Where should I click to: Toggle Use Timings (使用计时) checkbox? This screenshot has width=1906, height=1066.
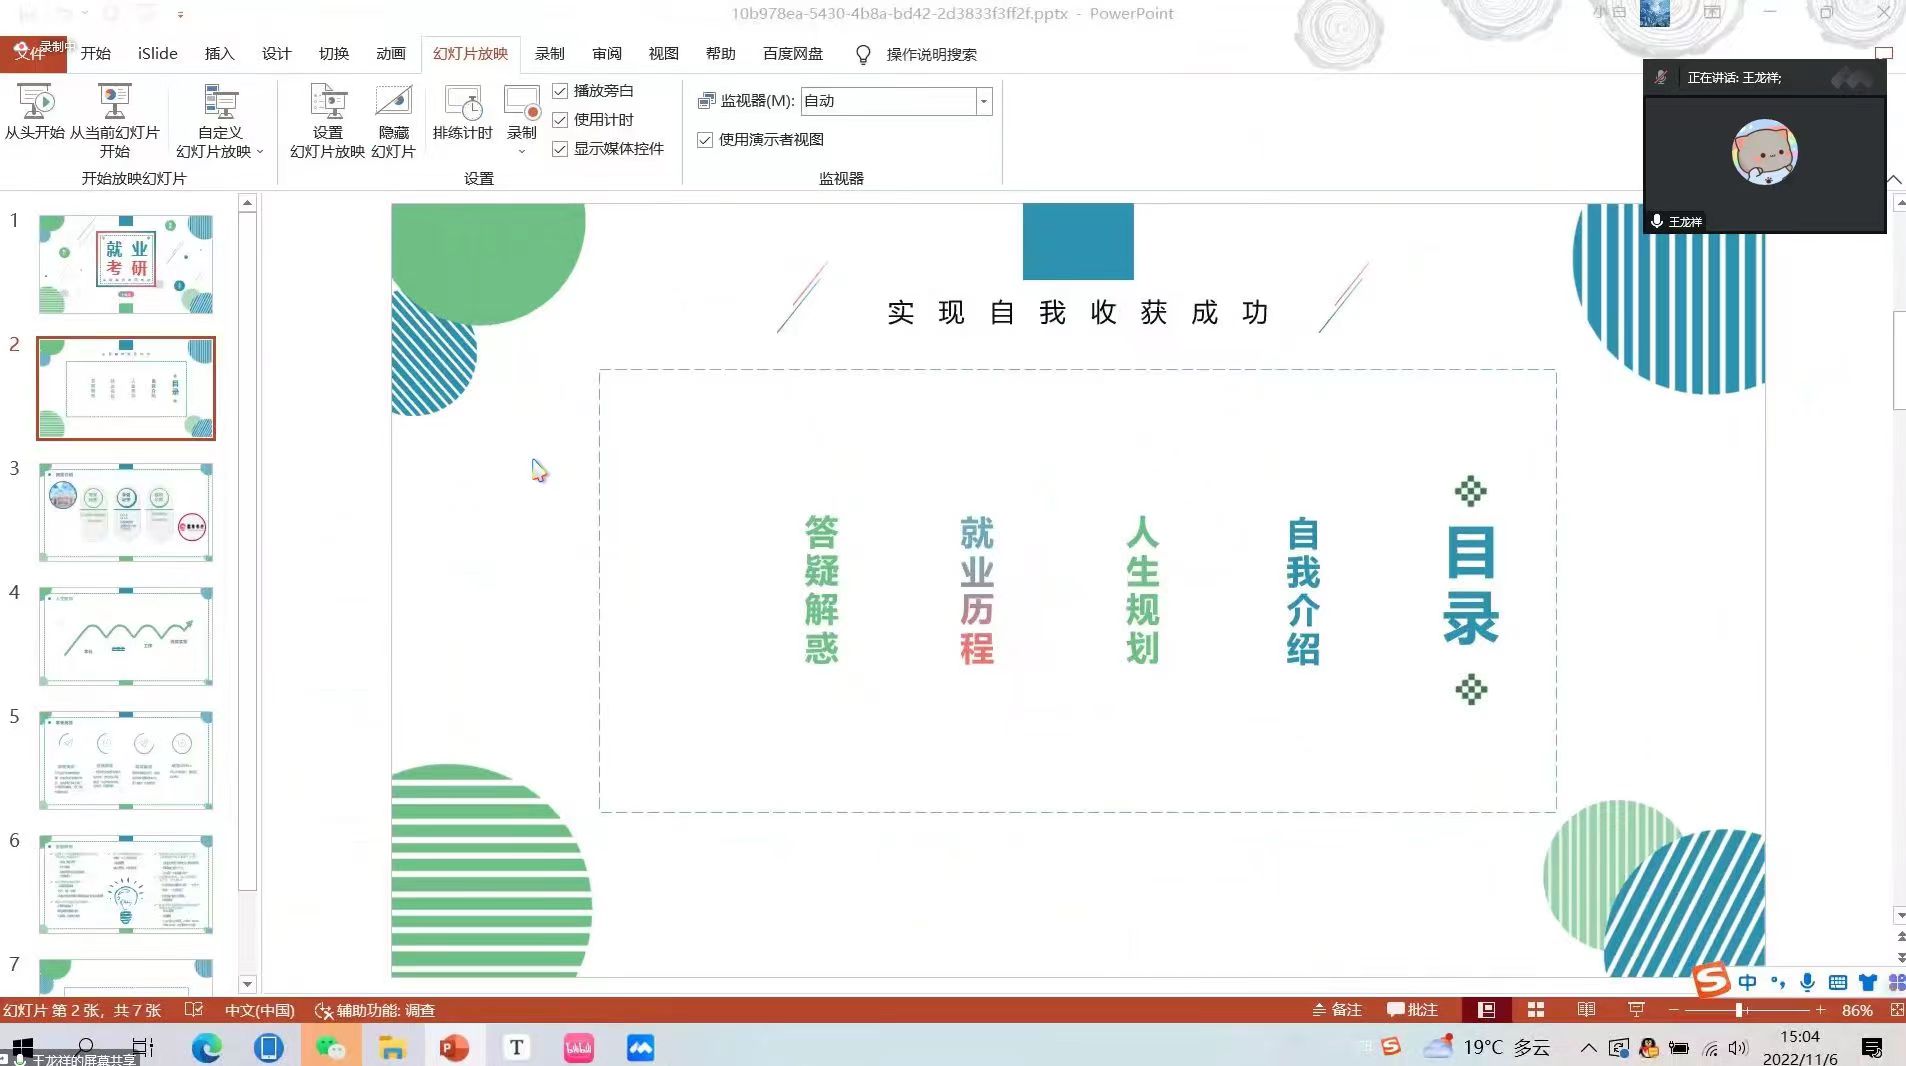(560, 120)
